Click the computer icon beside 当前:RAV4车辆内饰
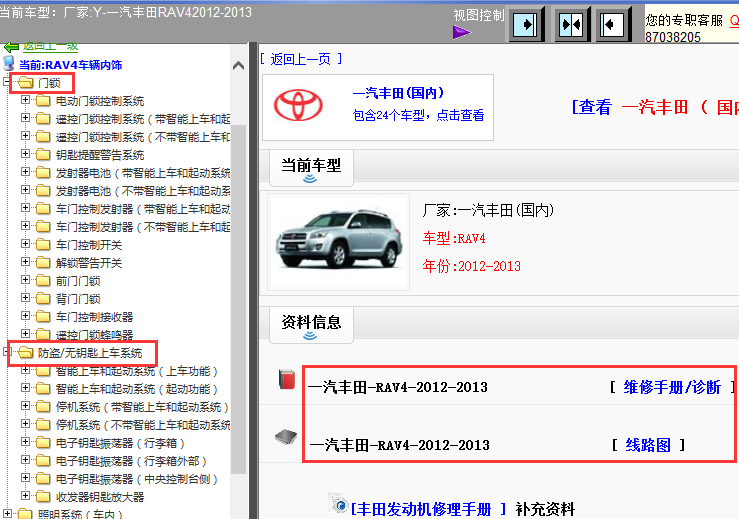 8,63
